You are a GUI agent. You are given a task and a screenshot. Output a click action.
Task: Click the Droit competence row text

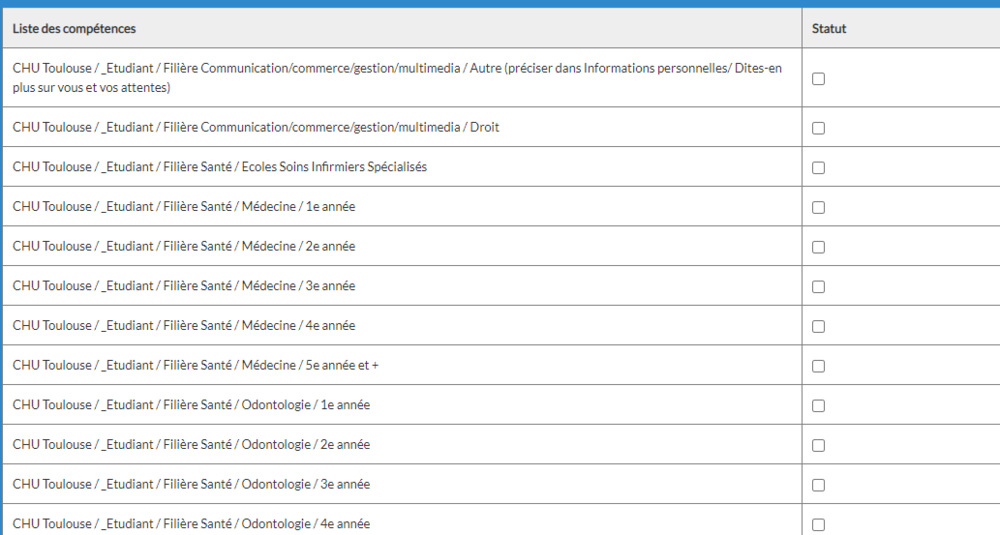pyautogui.click(x=256, y=128)
